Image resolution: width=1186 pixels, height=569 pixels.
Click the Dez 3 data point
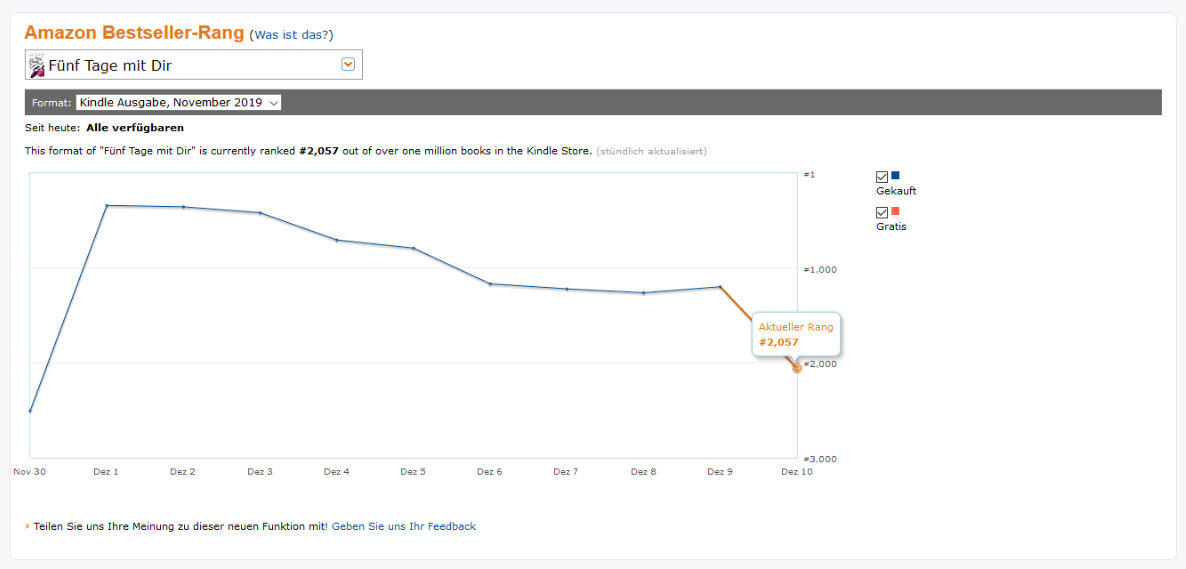(260, 213)
